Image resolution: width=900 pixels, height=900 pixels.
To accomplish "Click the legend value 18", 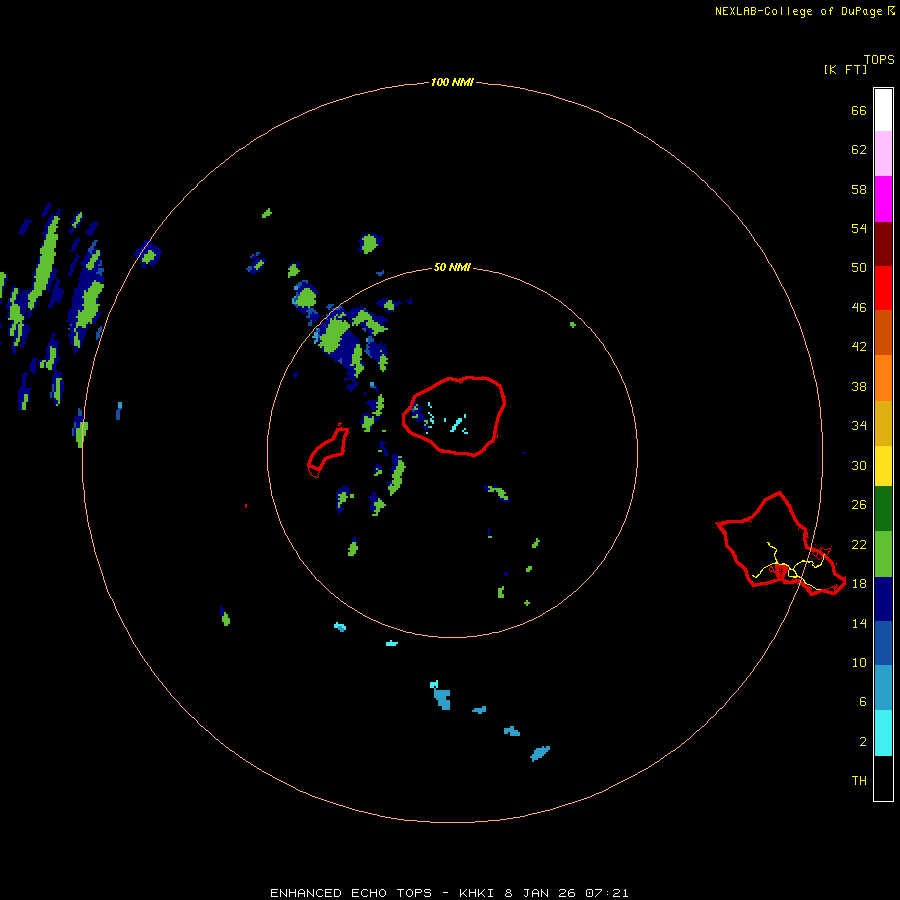I will 859,584.
